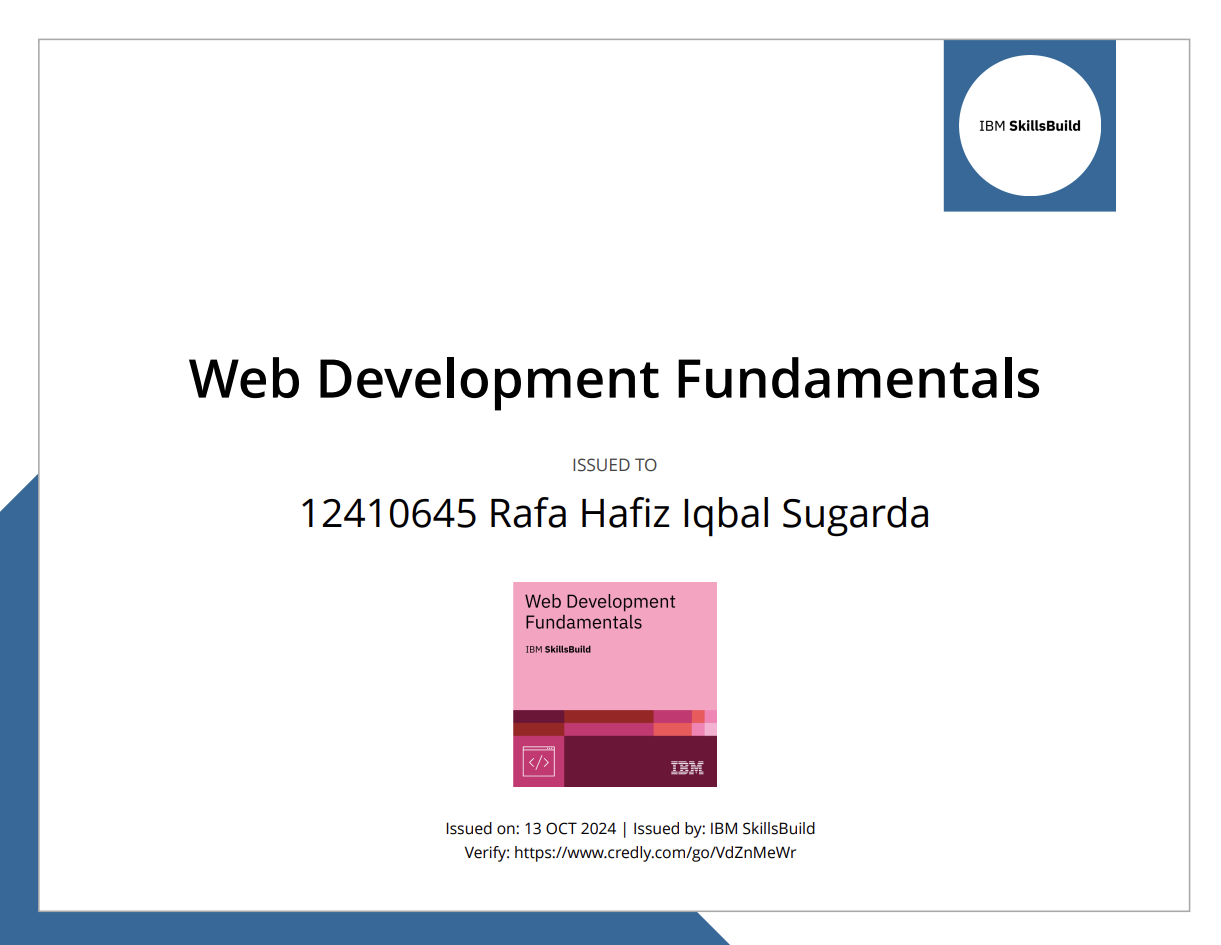Click the issue date 13 OCT 2024
Image resolution: width=1221 pixels, height=945 pixels.
tap(570, 828)
